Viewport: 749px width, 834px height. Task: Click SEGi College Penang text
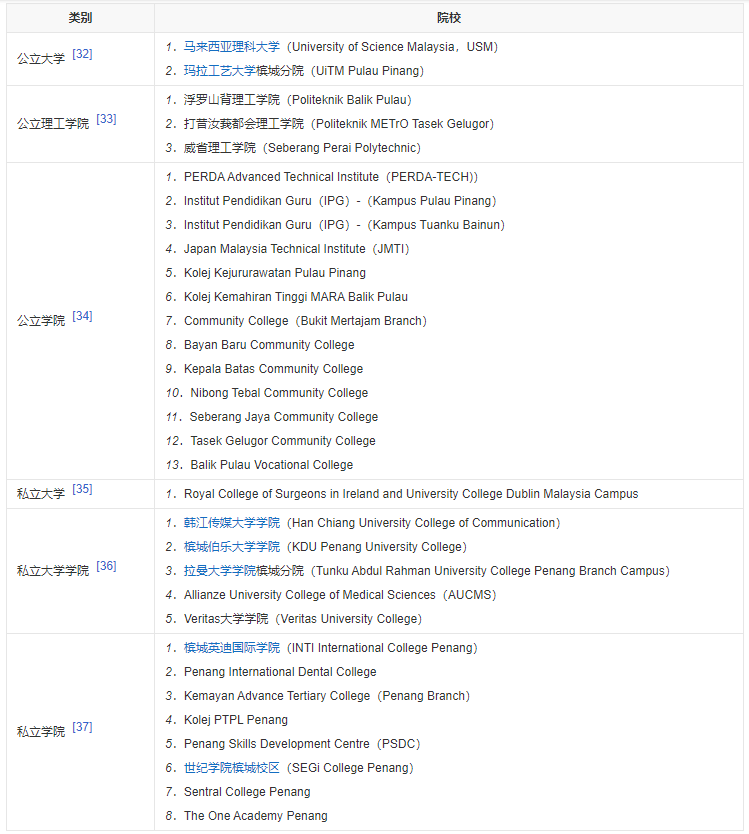click(351, 768)
